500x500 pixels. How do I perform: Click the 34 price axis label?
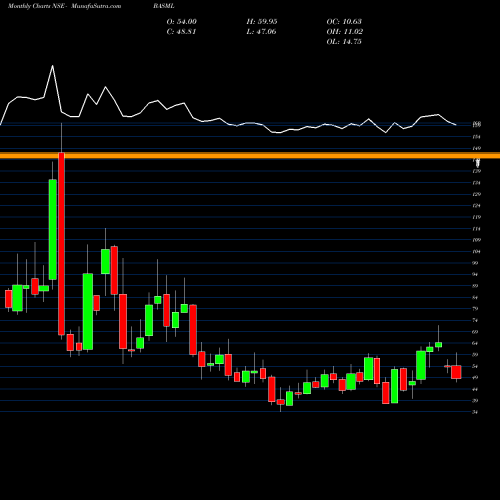[476, 412]
